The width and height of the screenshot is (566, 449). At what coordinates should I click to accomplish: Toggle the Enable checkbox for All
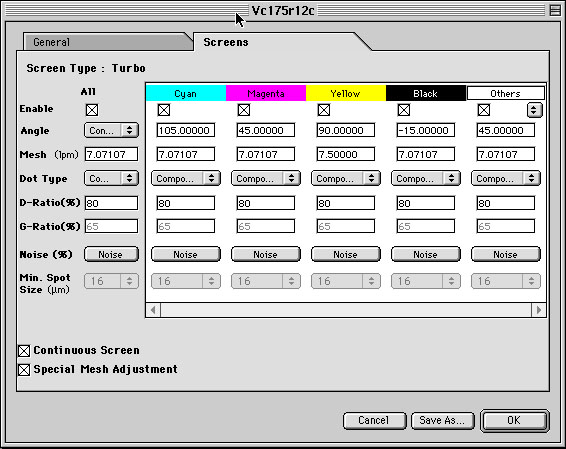(x=92, y=110)
